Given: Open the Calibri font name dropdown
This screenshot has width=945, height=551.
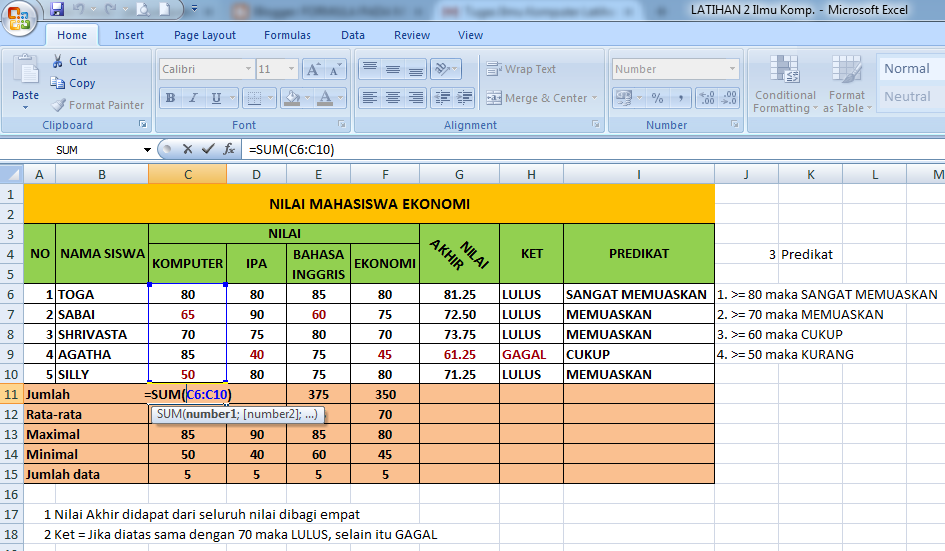Looking at the screenshot, I should point(248,69).
